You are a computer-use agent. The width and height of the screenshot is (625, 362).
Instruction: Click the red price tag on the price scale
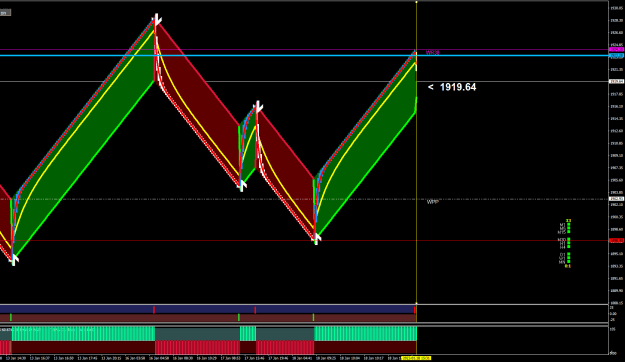(x=616, y=240)
